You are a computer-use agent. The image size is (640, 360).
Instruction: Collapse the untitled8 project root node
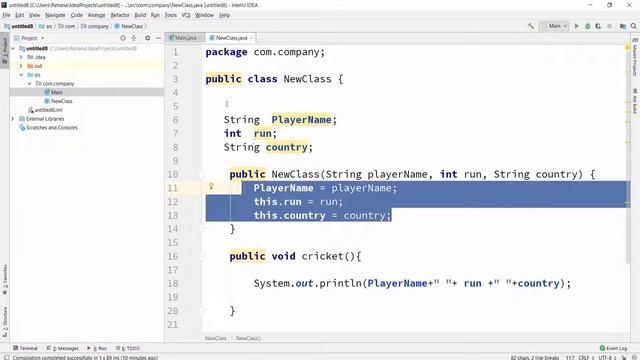(x=13, y=48)
